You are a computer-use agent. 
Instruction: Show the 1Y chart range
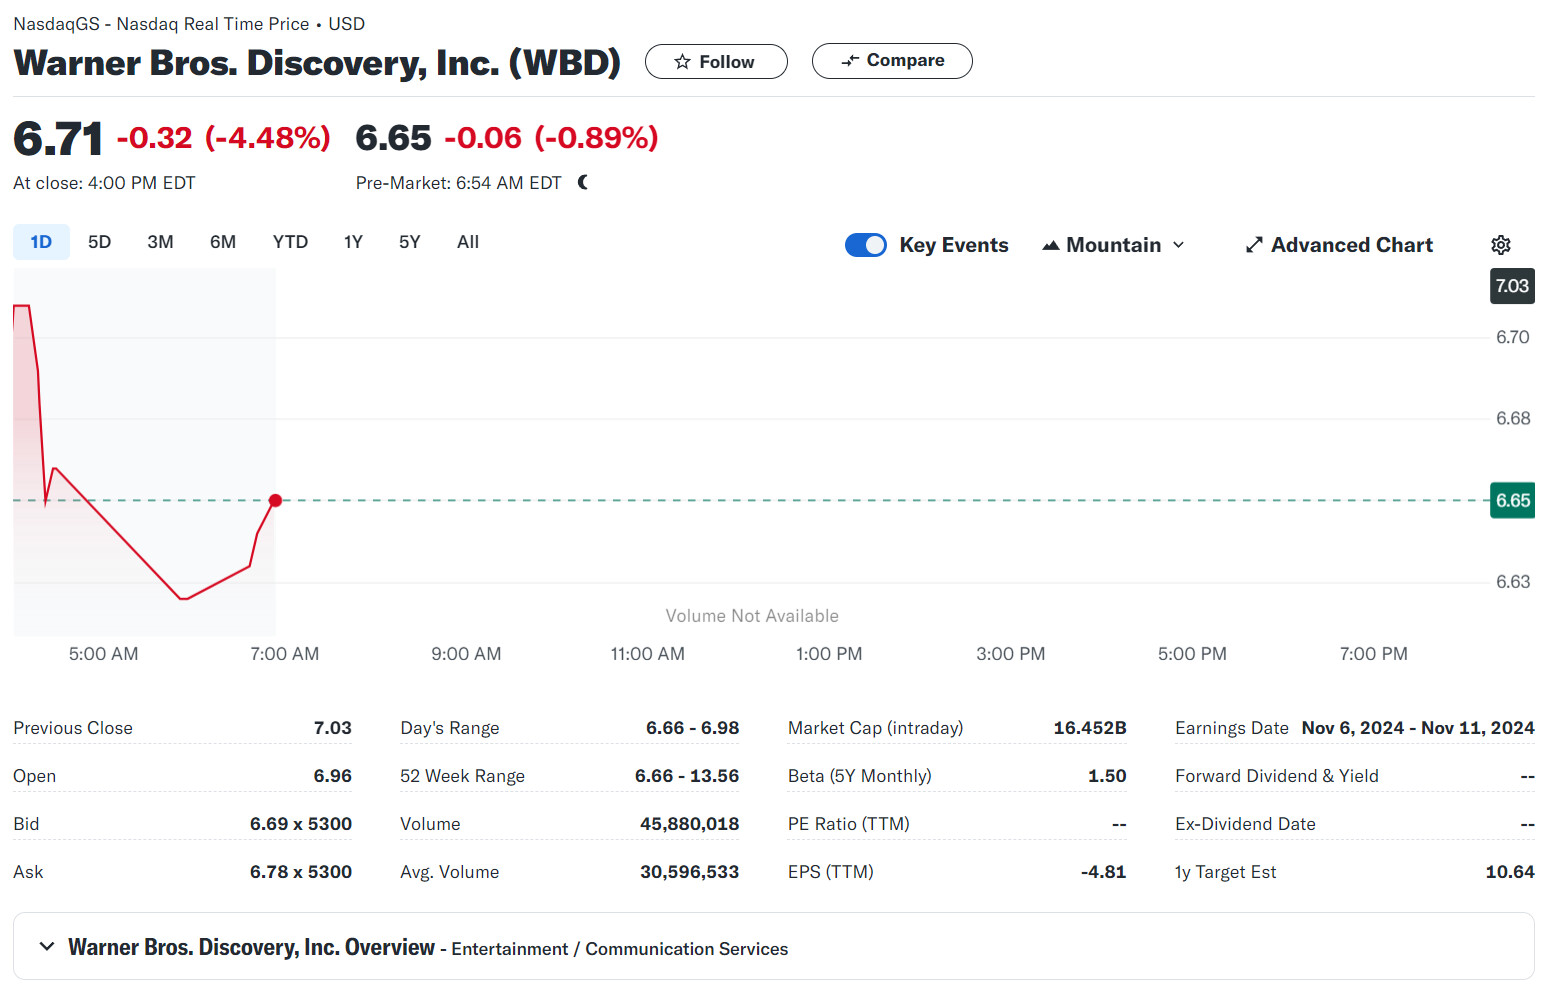click(x=353, y=242)
